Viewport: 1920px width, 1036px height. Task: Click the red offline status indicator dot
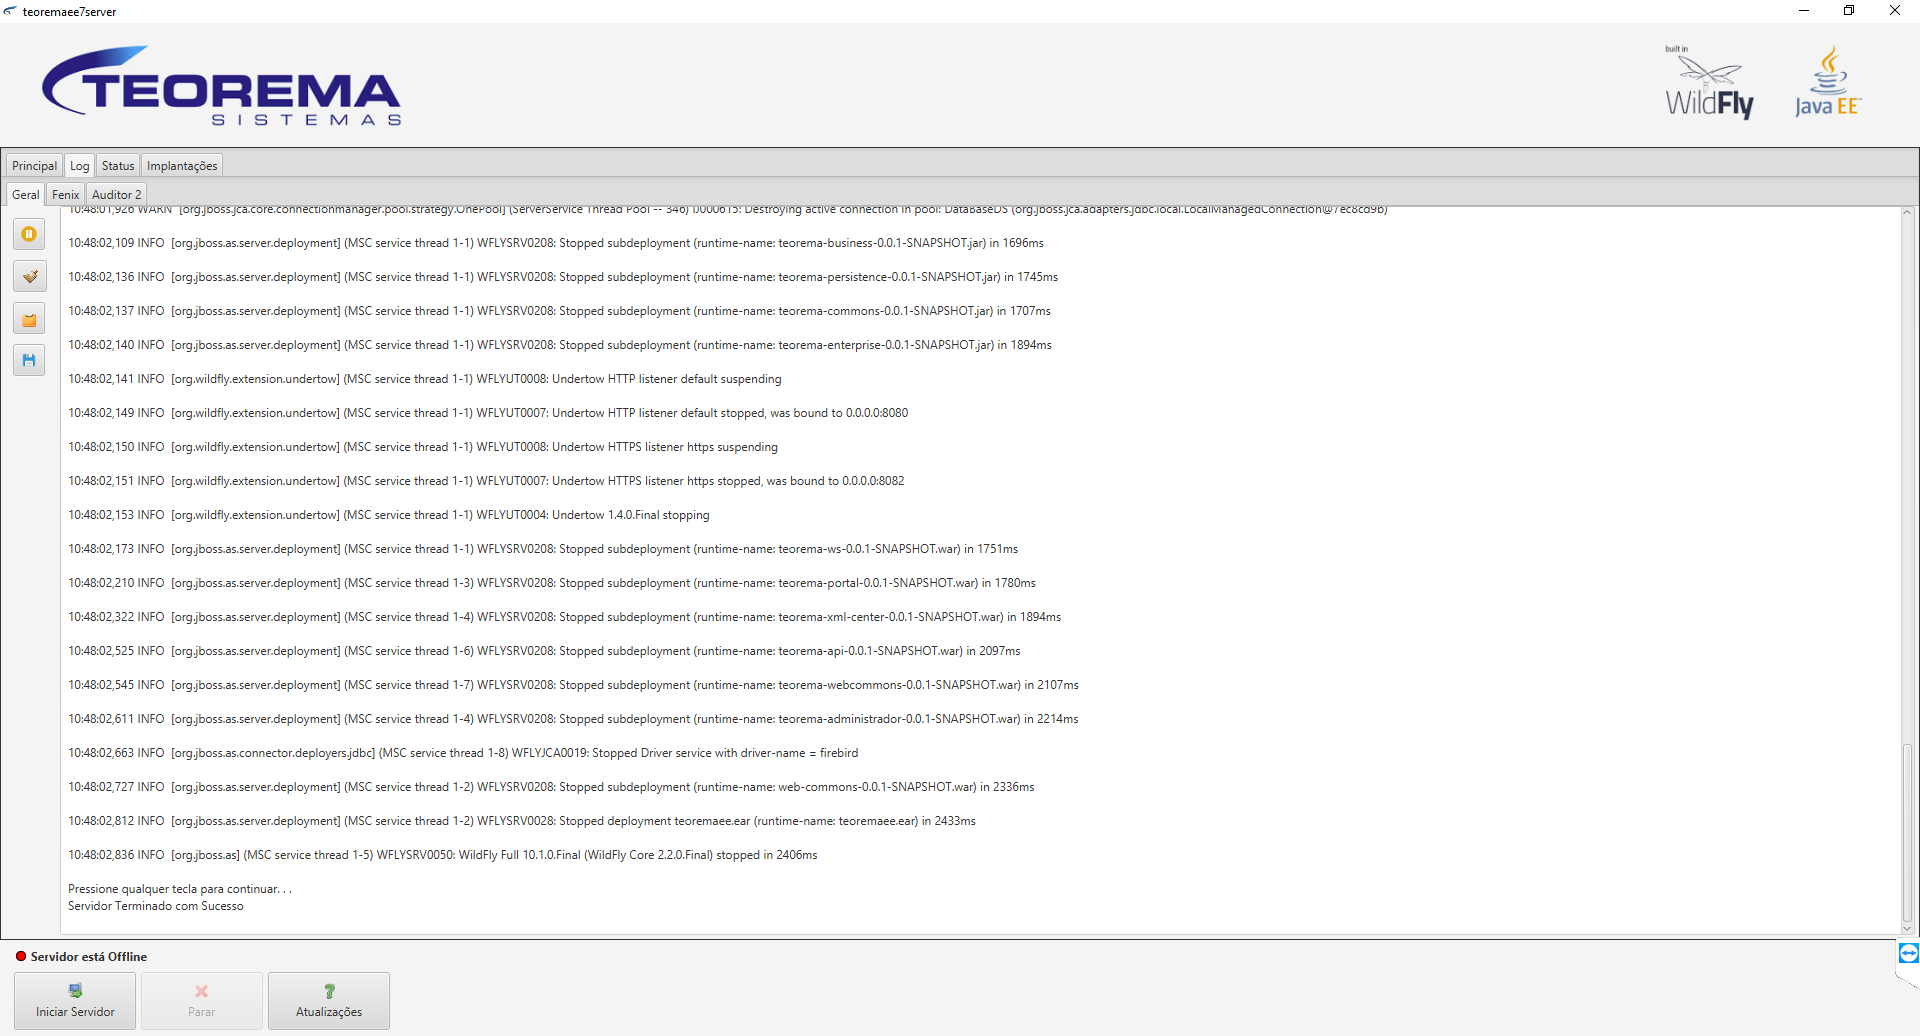(x=21, y=956)
